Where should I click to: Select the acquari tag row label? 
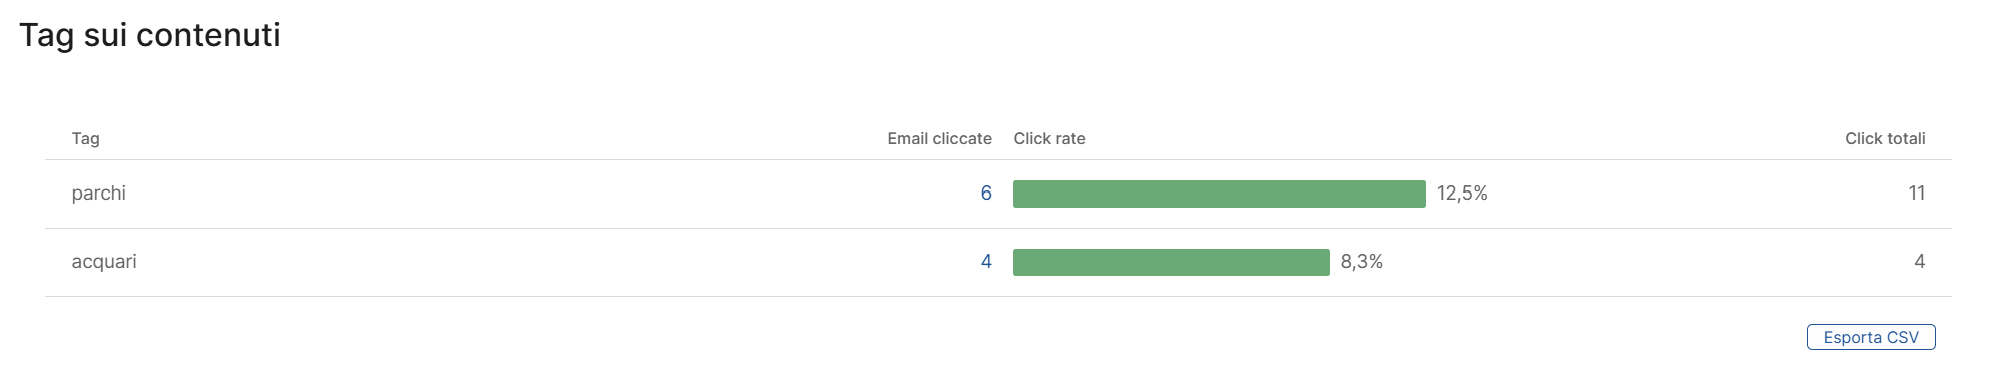coord(104,262)
